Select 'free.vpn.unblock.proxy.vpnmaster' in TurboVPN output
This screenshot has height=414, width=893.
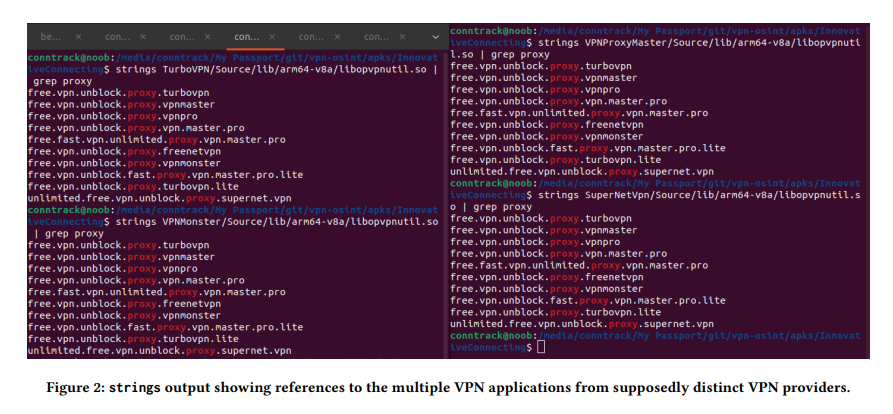121,105
